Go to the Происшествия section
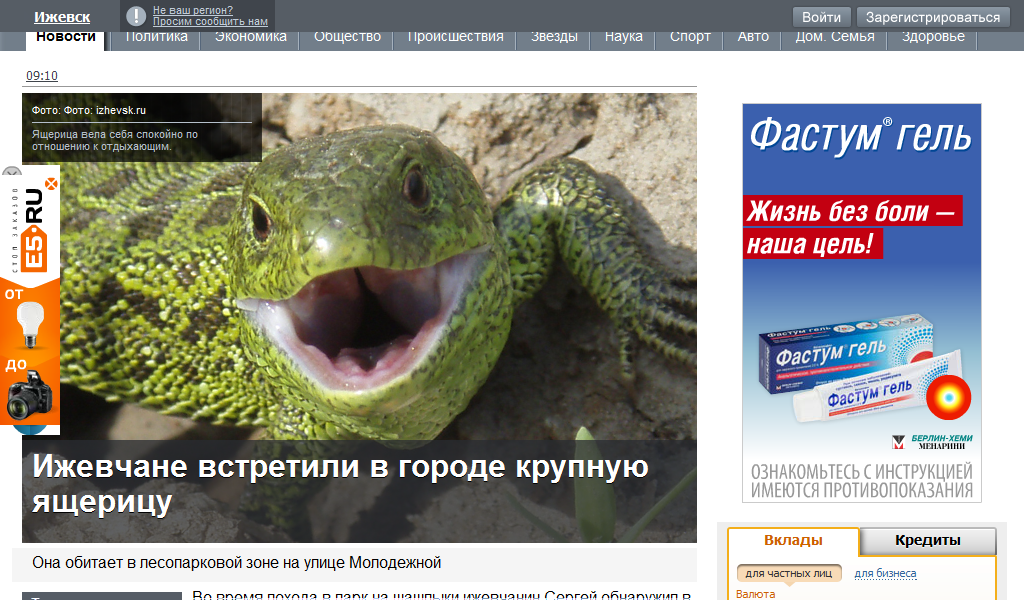The width and height of the screenshot is (1024, 600). [x=455, y=37]
